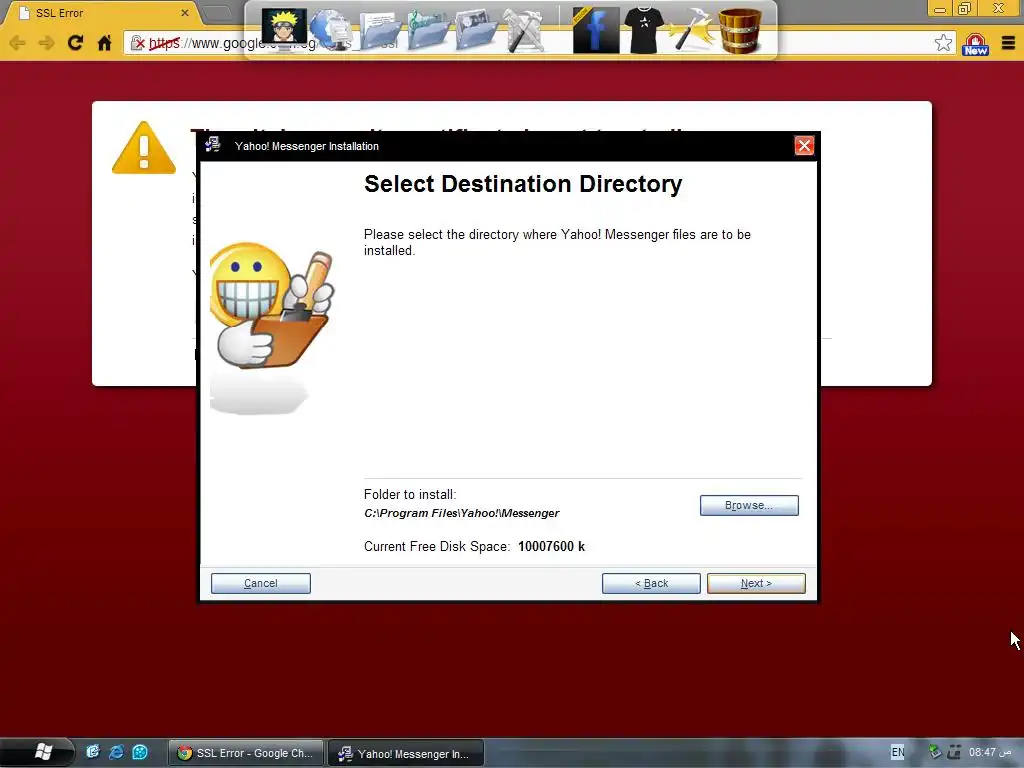The width and height of the screenshot is (1024, 768).
Task: Click the yellow warning triangle on SSL page
Action: 144,148
